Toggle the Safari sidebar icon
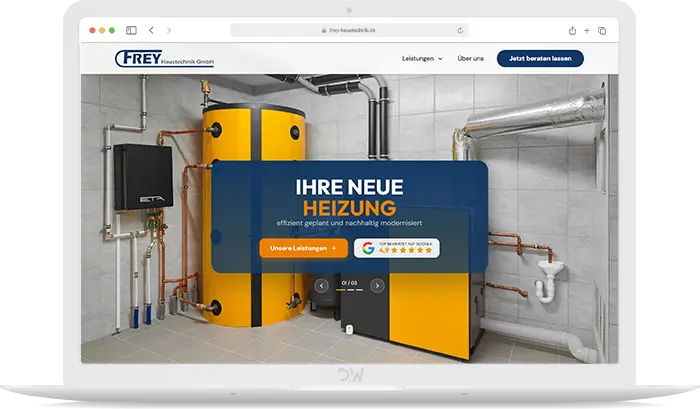 131,30
